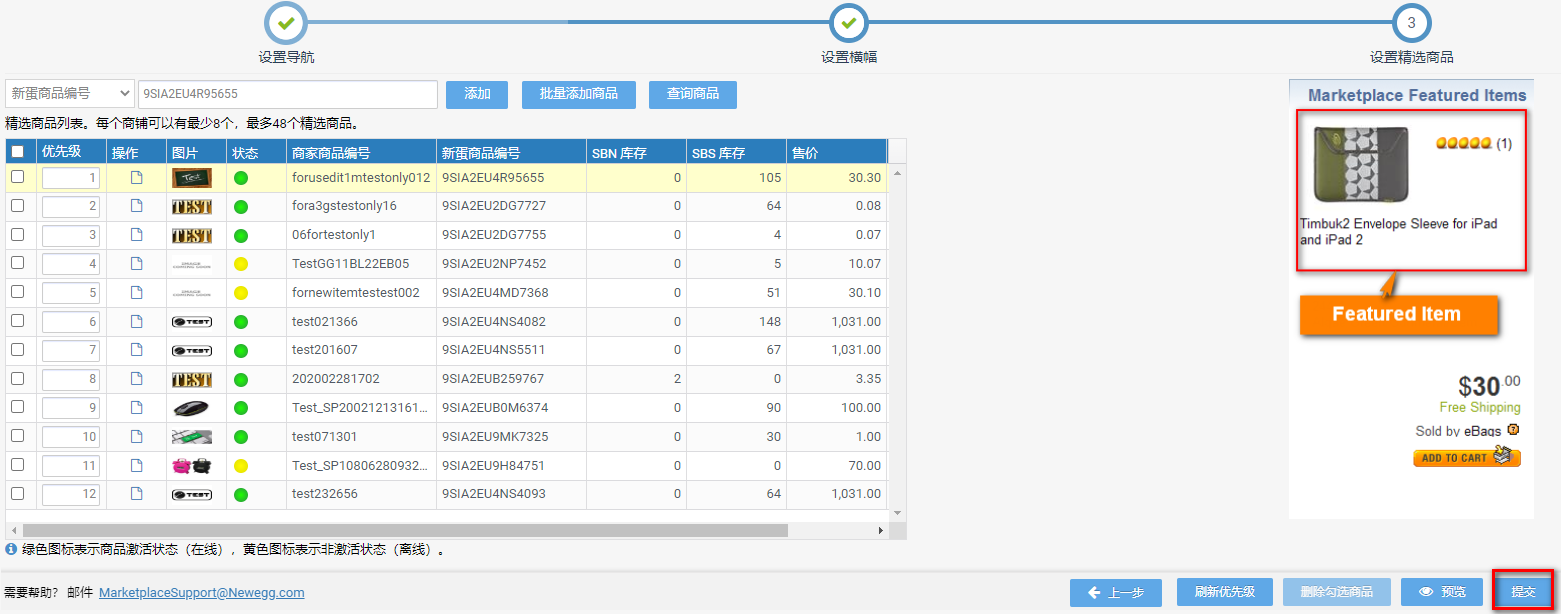Open the edit icon for 202002281702

137,379
